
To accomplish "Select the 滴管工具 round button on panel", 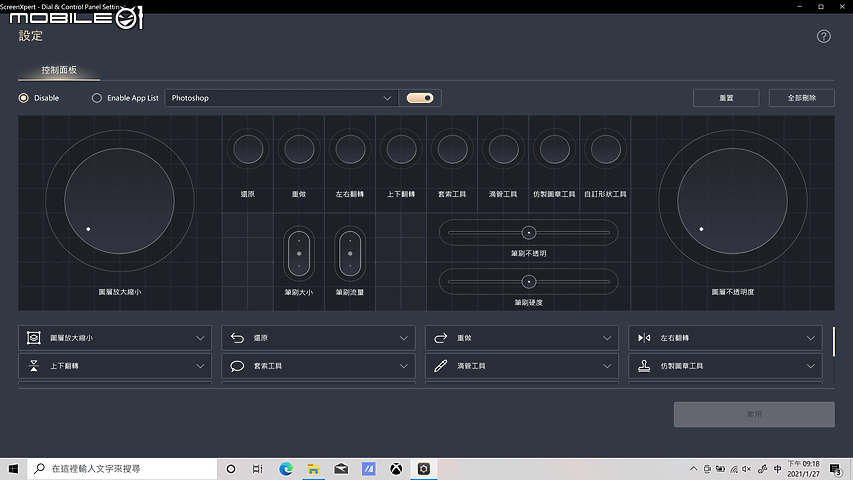I will (x=504, y=149).
